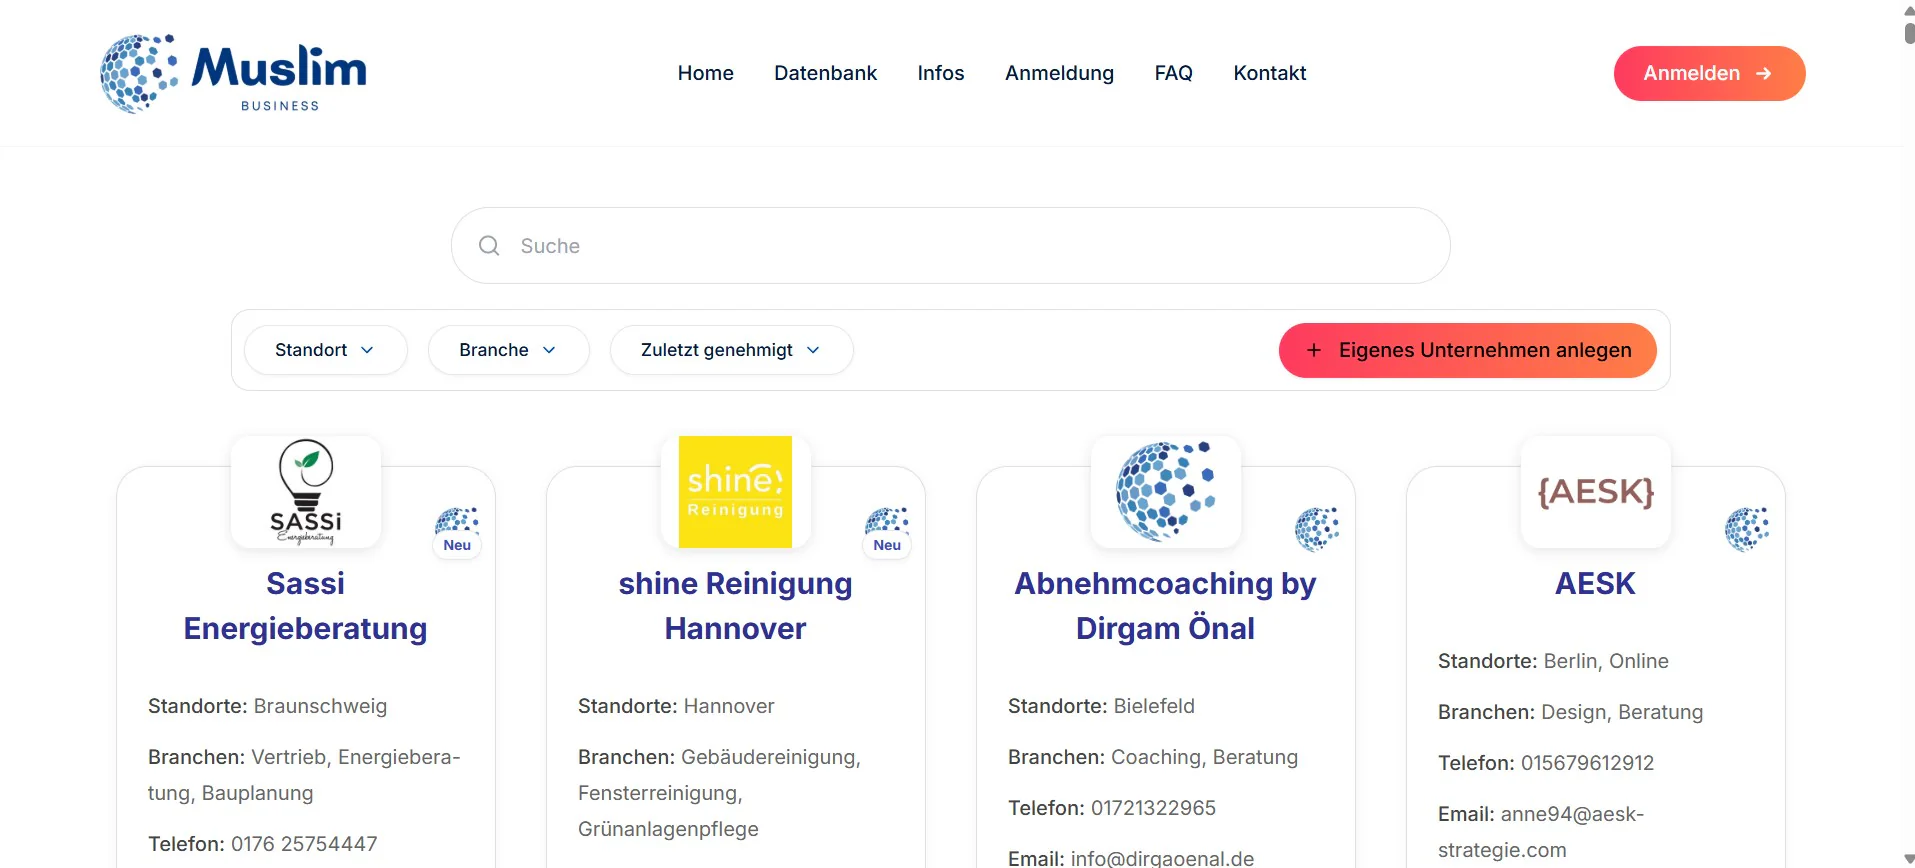Open the FAQ menu item
1915x868 pixels.
[1173, 73]
